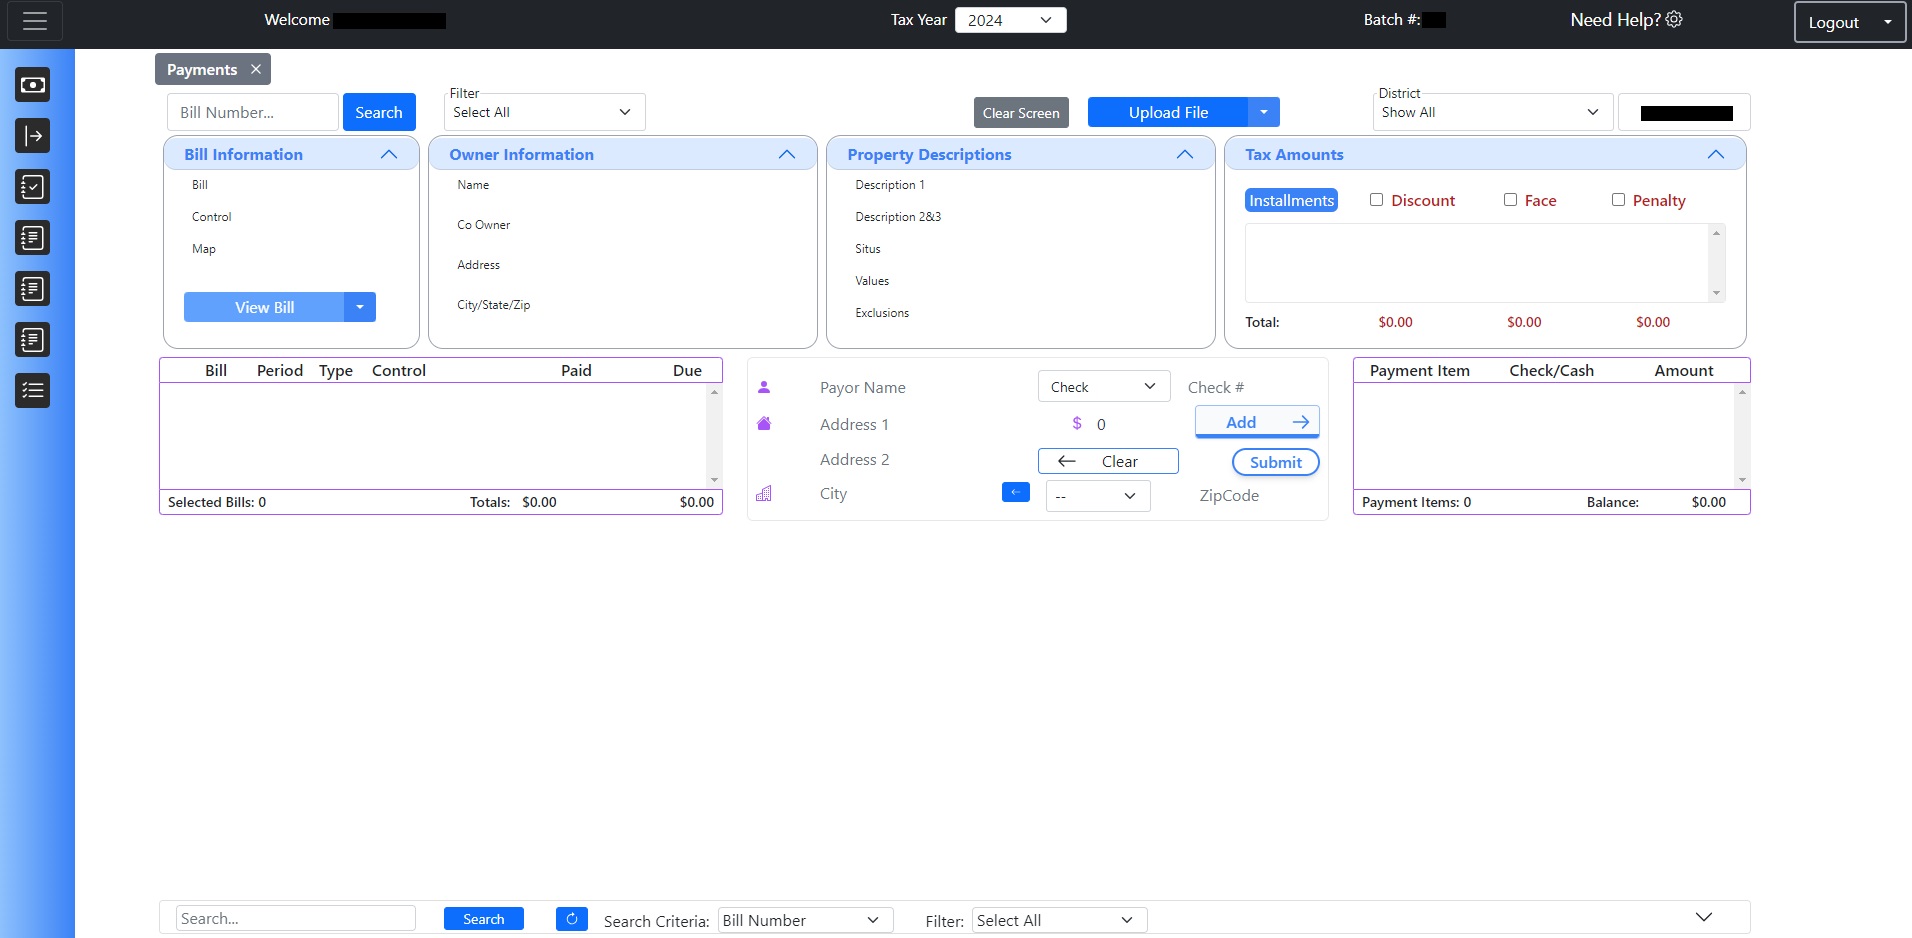Click the Add button
This screenshot has width=1912, height=938.
1257,422
